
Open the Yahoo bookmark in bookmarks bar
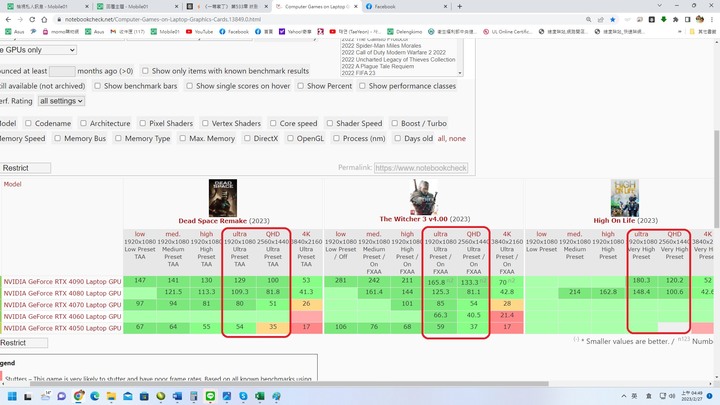pyautogui.click(x=295, y=32)
